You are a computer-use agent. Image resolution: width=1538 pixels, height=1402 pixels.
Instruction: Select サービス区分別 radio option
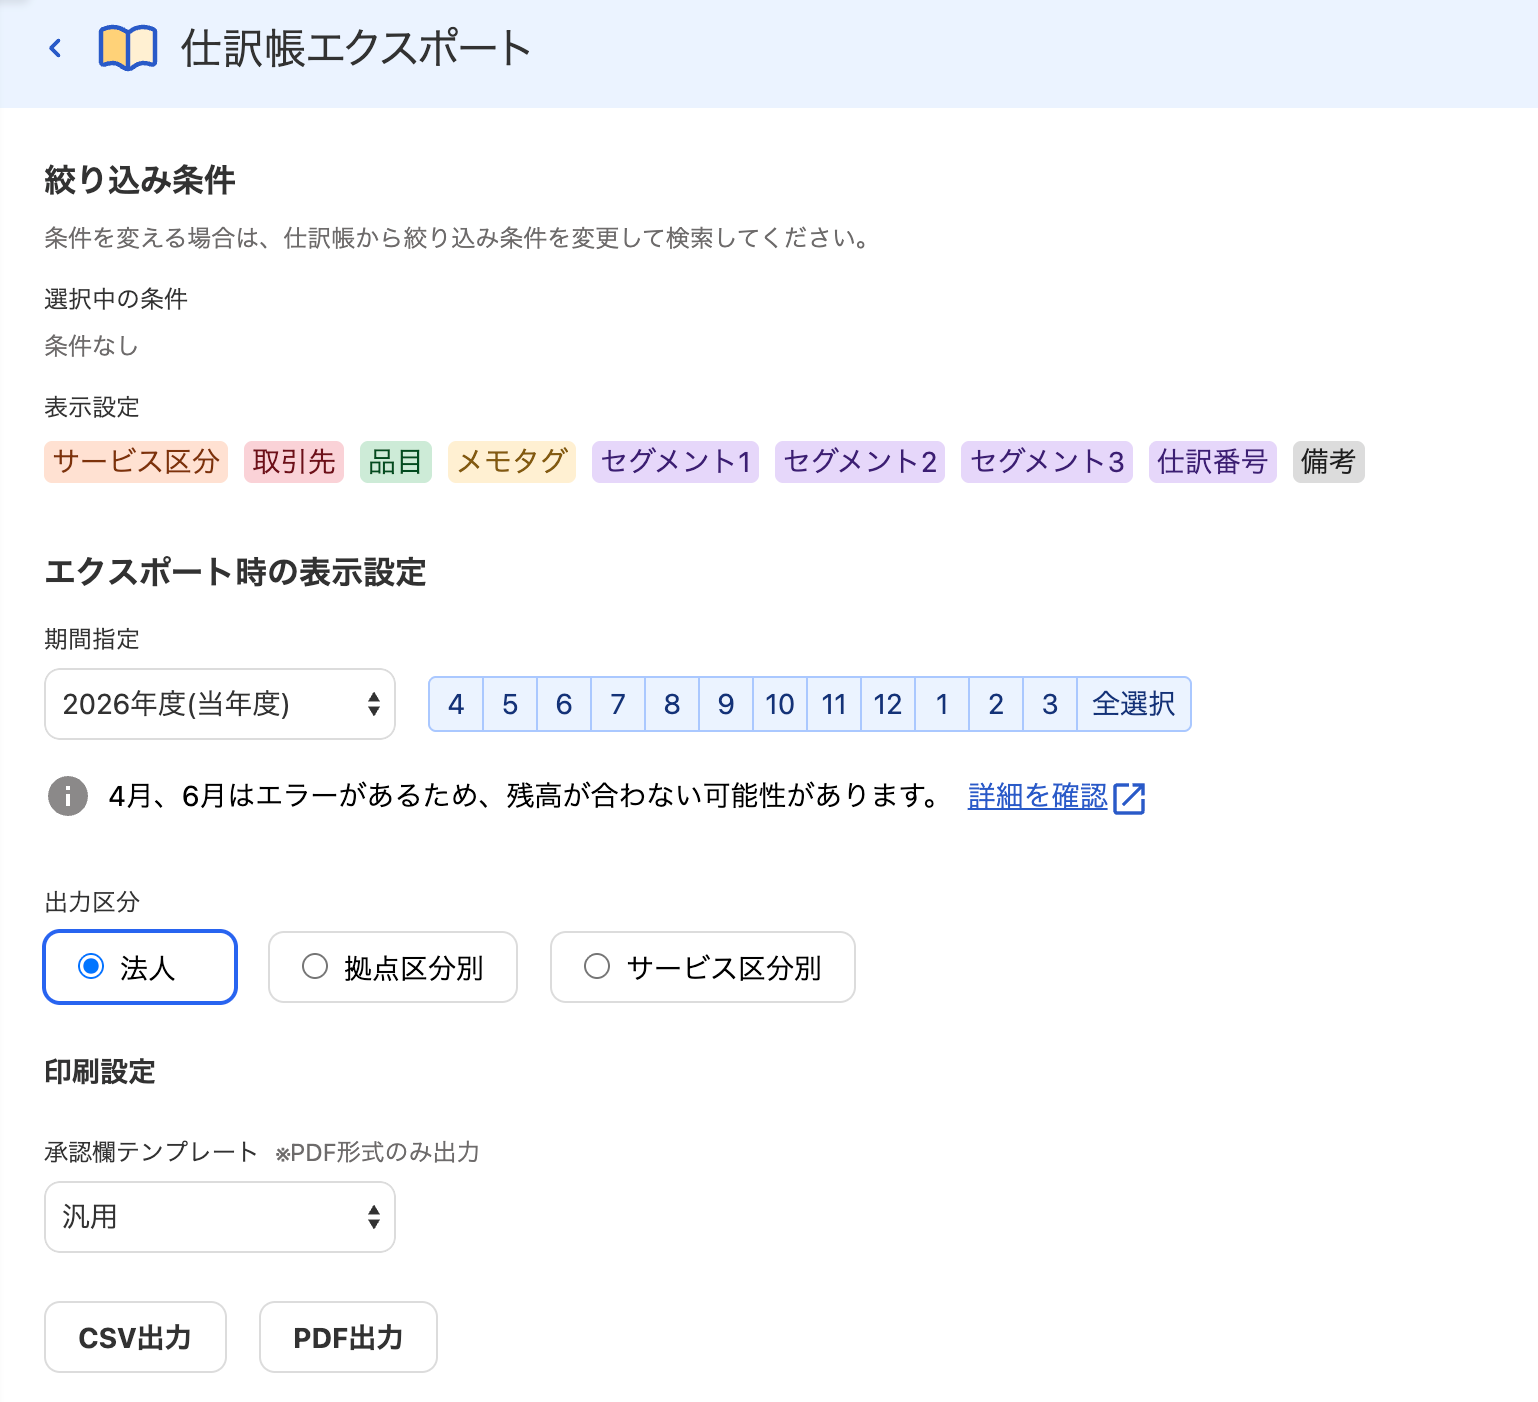click(x=703, y=967)
